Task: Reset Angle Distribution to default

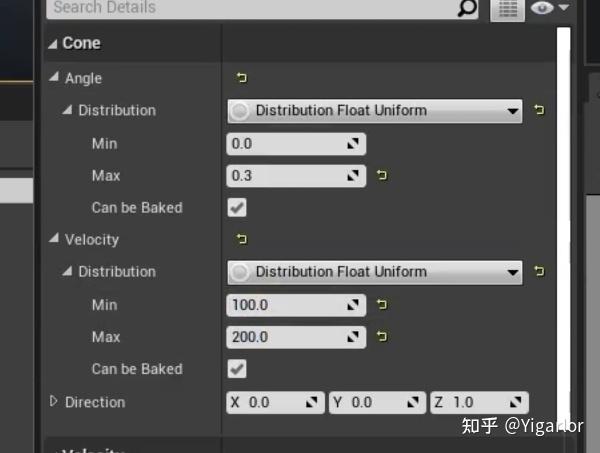Action: point(540,110)
